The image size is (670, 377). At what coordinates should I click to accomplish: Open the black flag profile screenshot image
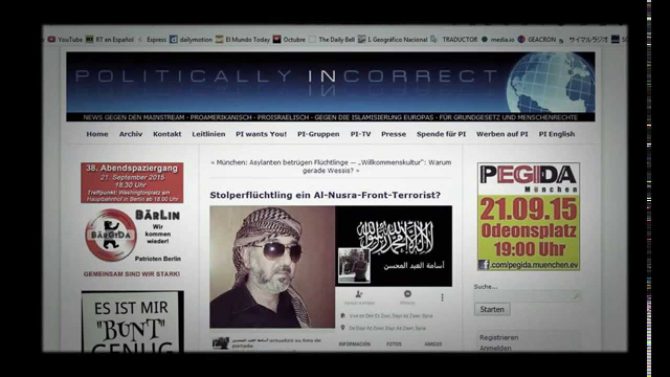point(394,246)
